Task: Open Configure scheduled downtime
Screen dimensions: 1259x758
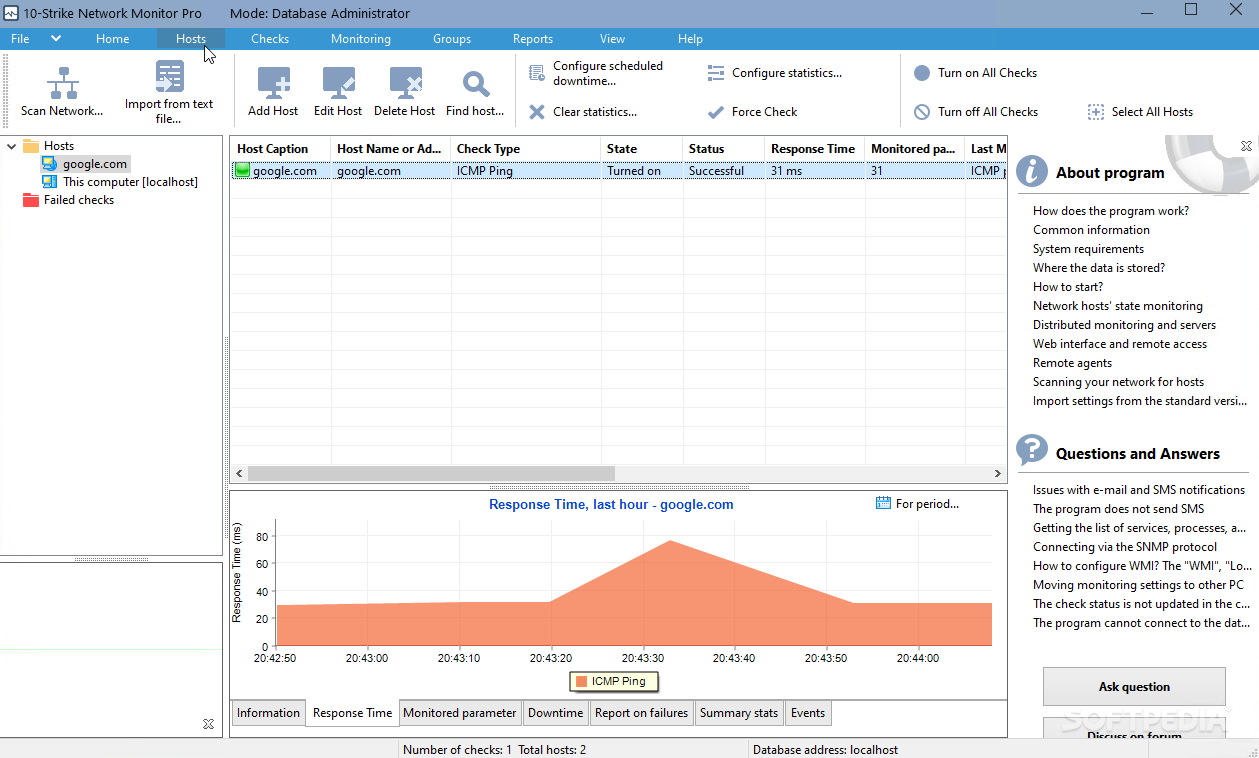Action: [597, 73]
